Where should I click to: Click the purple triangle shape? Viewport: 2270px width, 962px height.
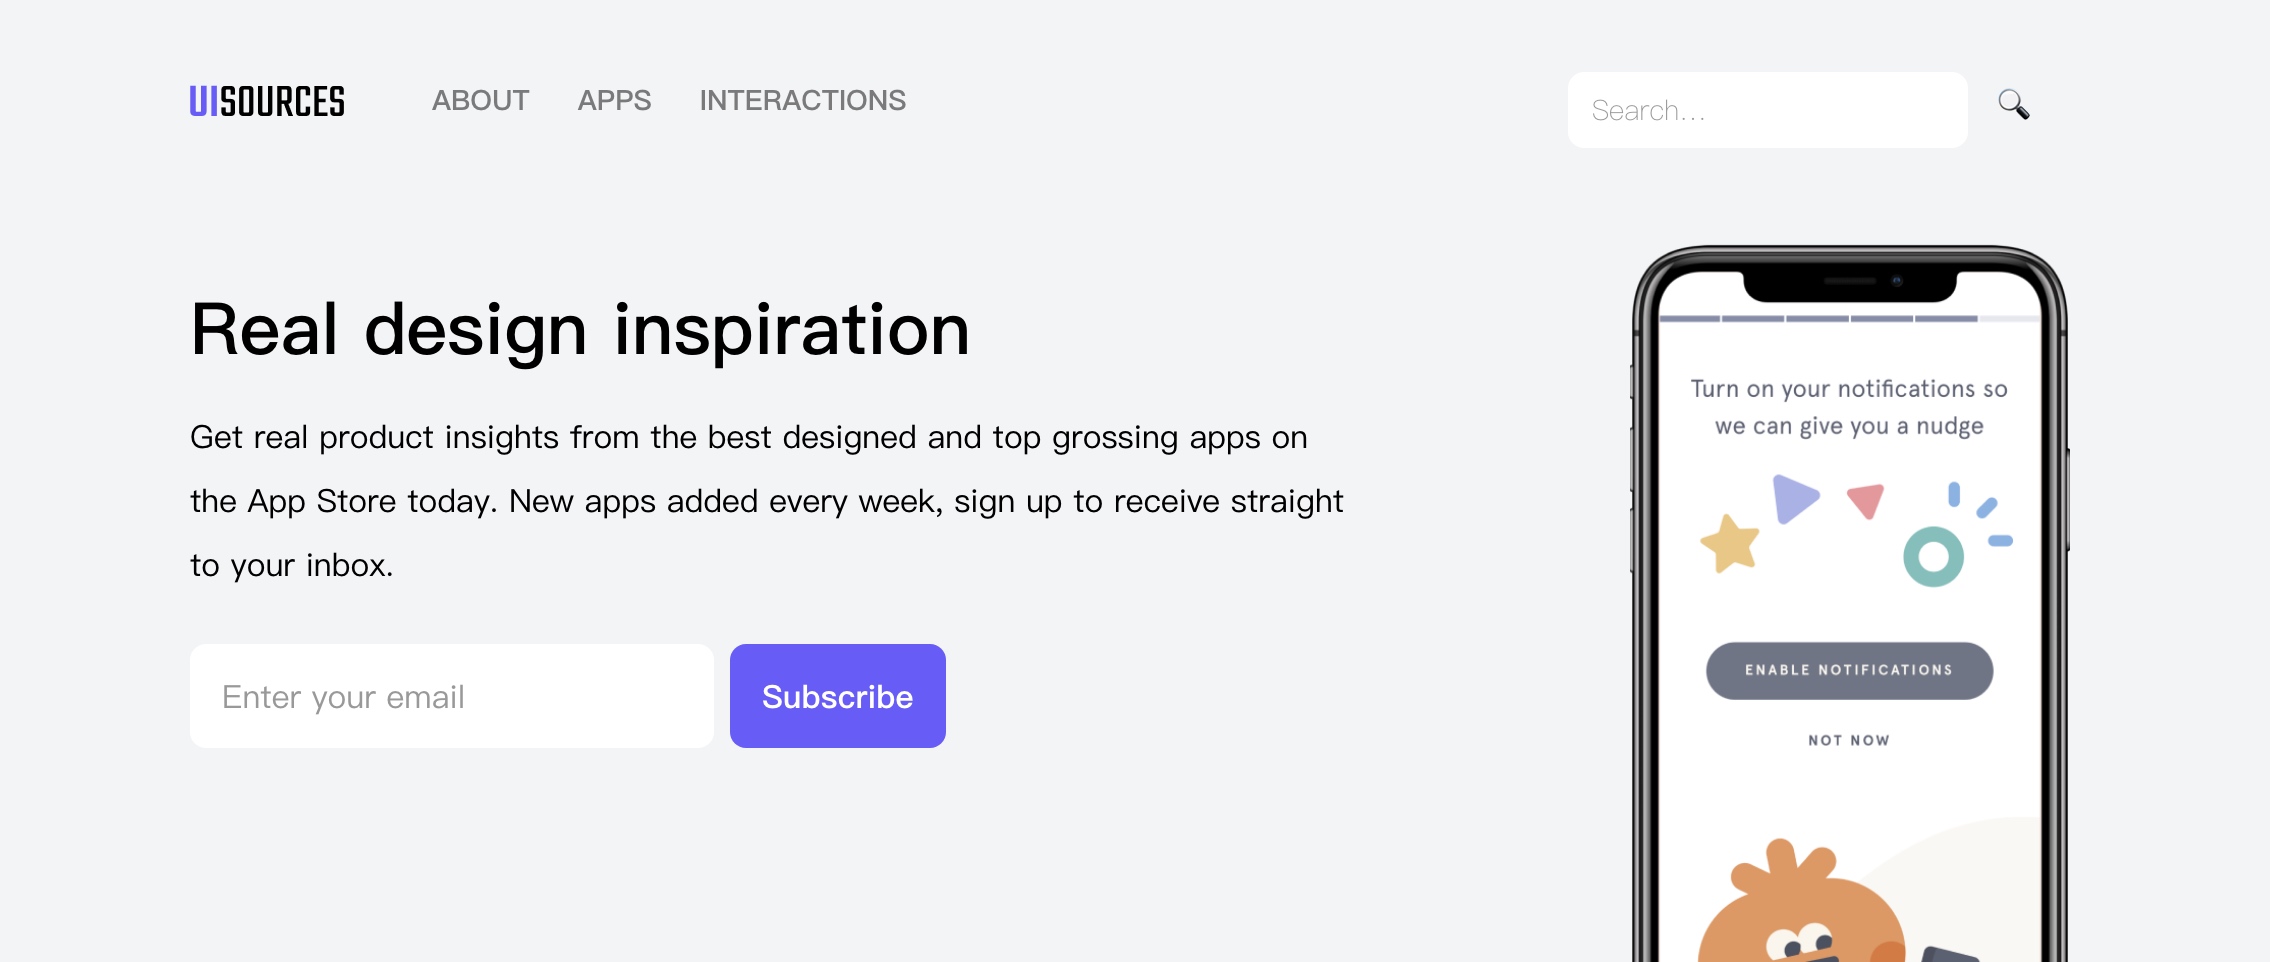point(1793,498)
